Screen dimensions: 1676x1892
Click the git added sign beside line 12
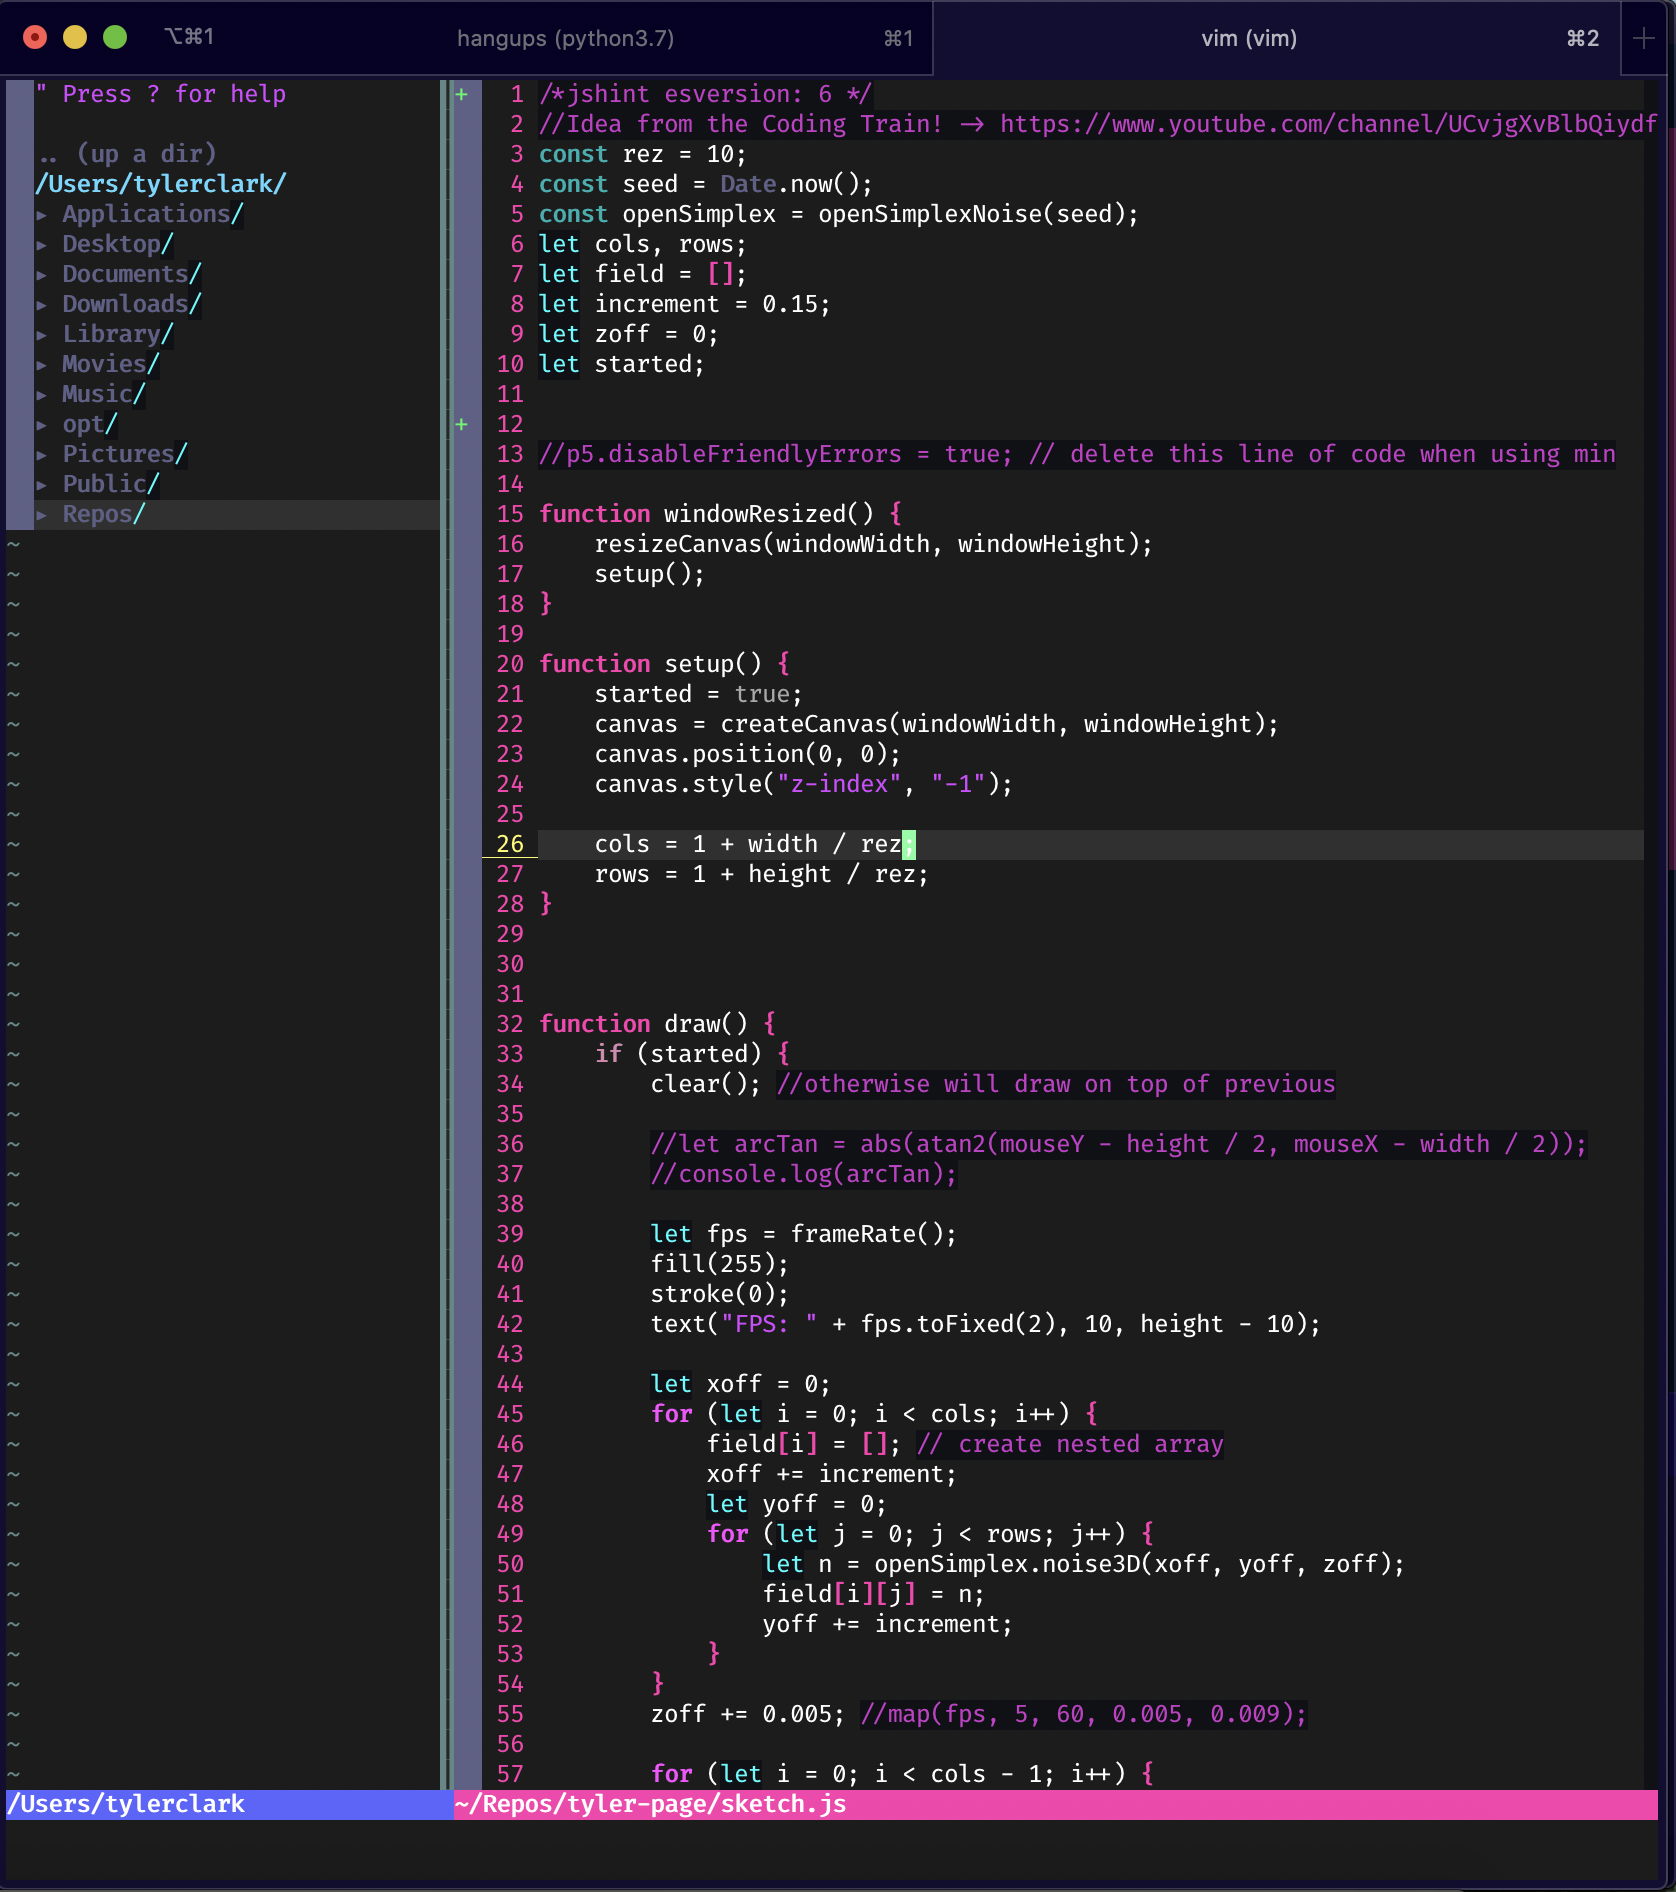461,424
